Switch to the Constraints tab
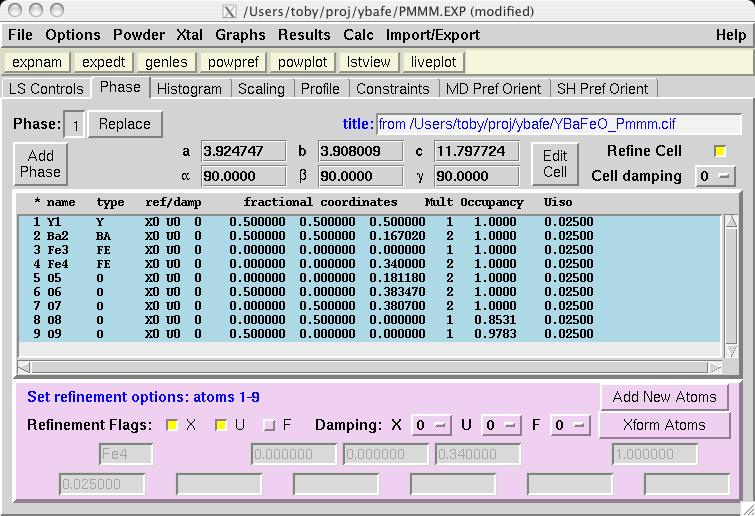 click(393, 89)
